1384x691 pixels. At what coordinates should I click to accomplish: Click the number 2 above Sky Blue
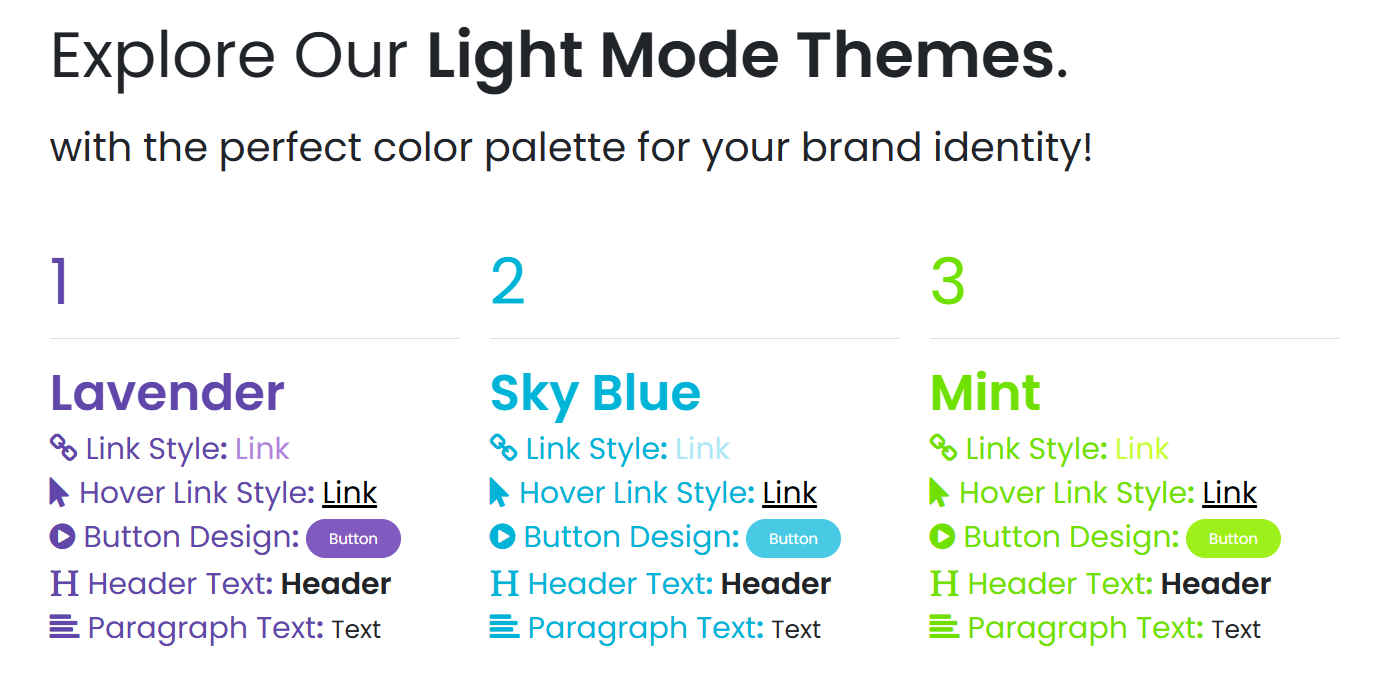(508, 281)
